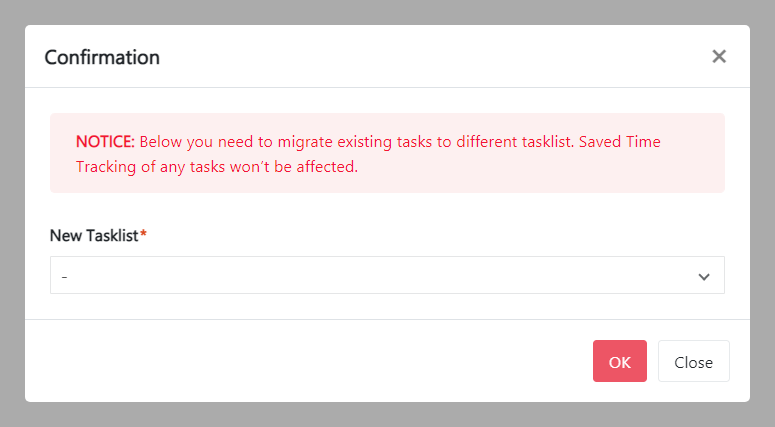The image size is (775, 427).
Task: Click the "Confirmation" dialog title
Action: [102, 57]
